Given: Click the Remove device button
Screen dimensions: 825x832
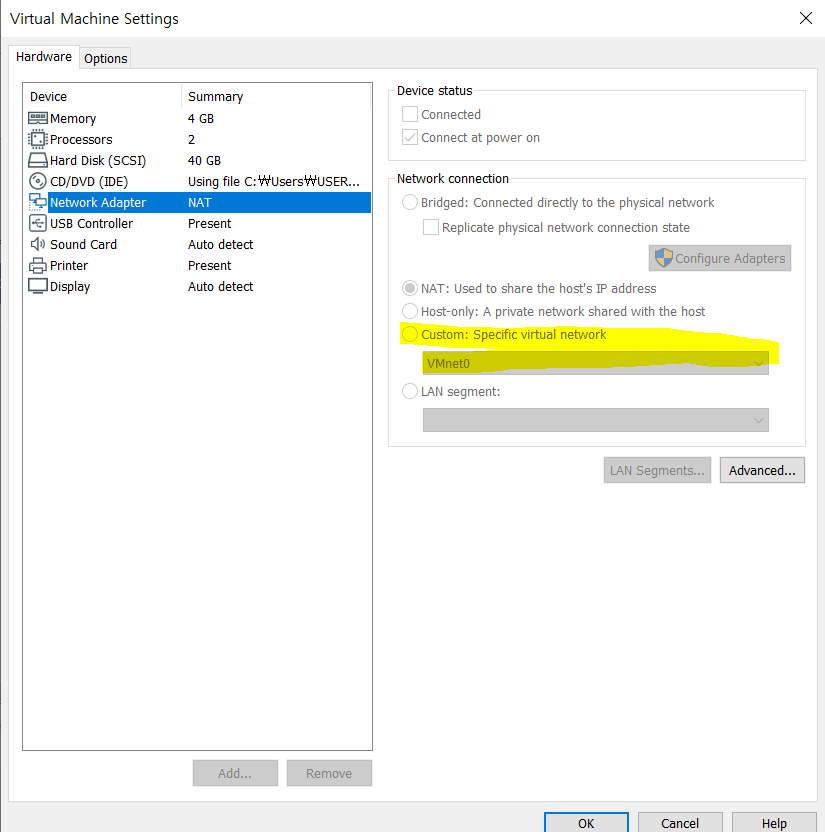Looking at the screenshot, I should (x=329, y=773).
